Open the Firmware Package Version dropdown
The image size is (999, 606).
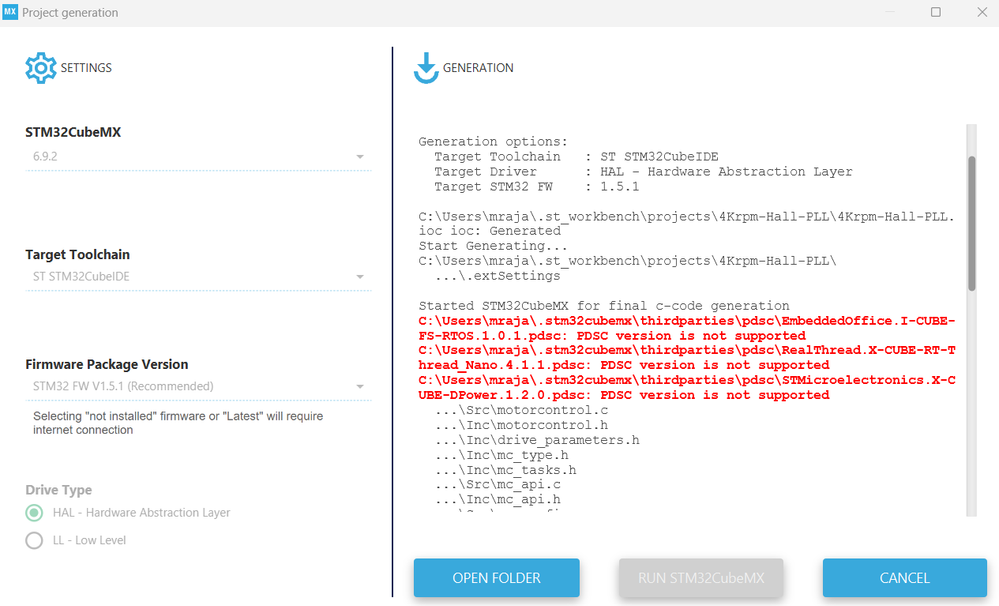[x=198, y=386]
